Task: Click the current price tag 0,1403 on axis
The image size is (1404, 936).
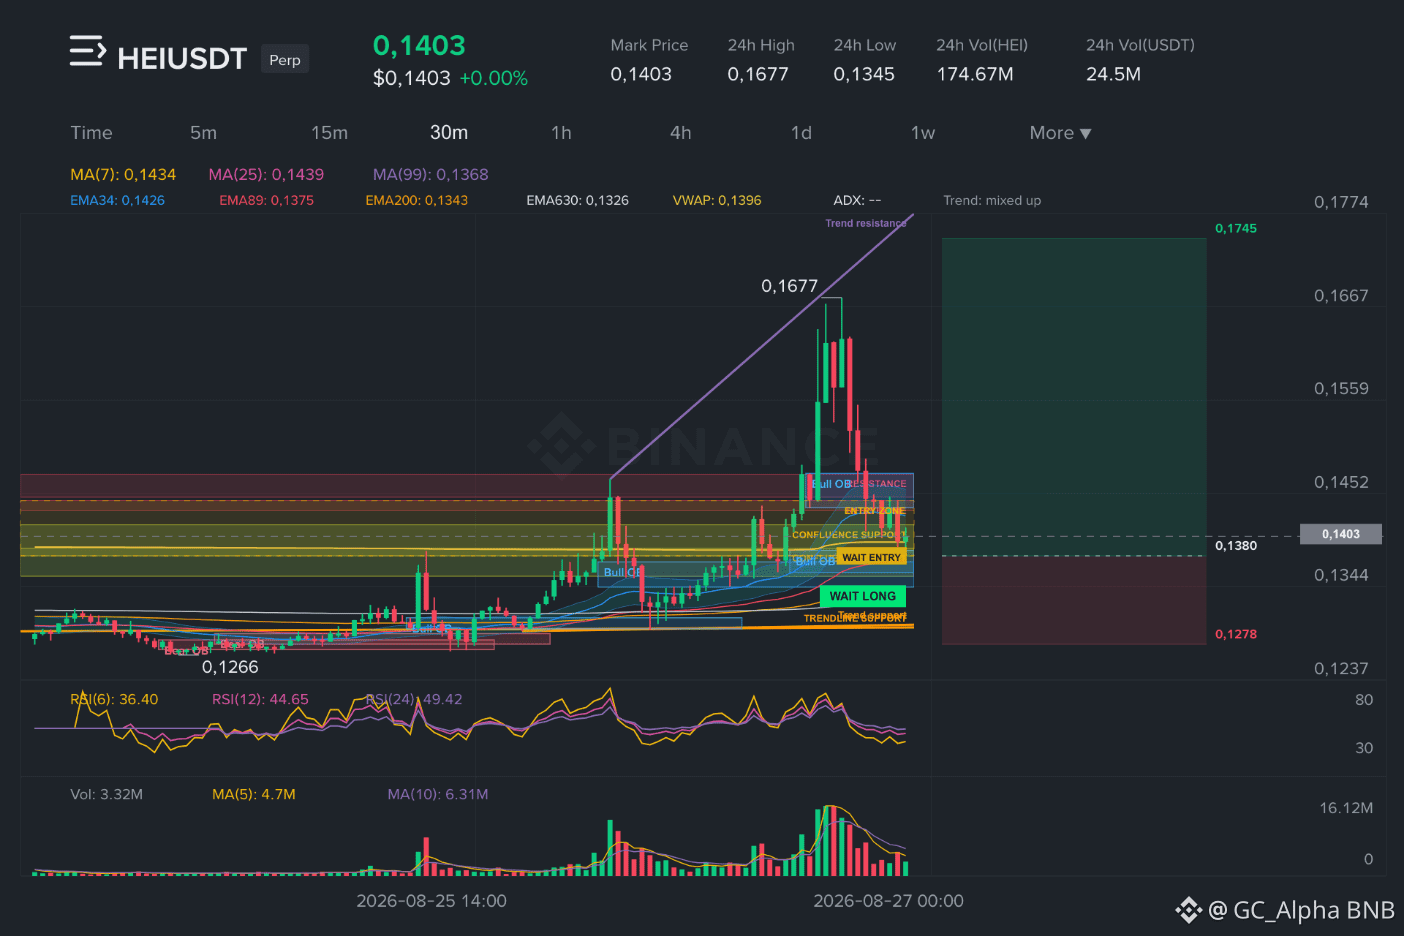Action: 1340,534
